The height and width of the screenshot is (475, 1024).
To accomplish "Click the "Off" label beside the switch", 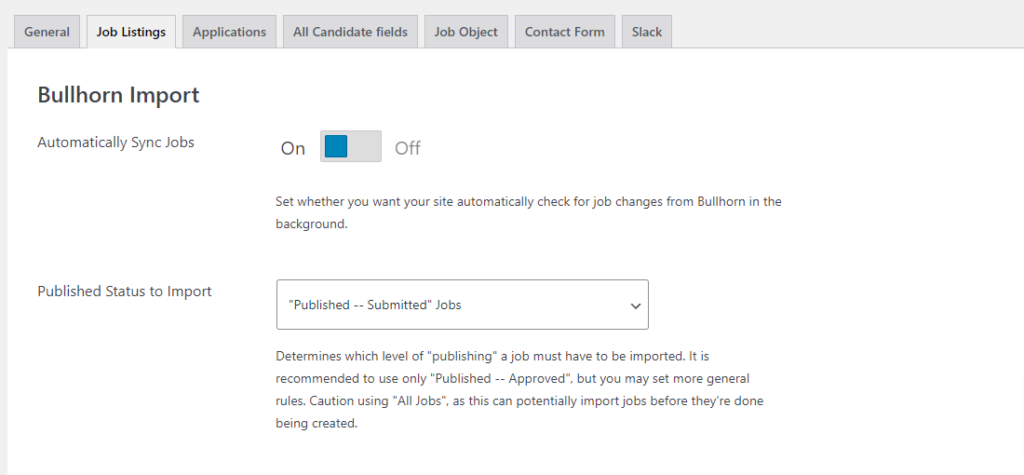I will click(x=407, y=148).
